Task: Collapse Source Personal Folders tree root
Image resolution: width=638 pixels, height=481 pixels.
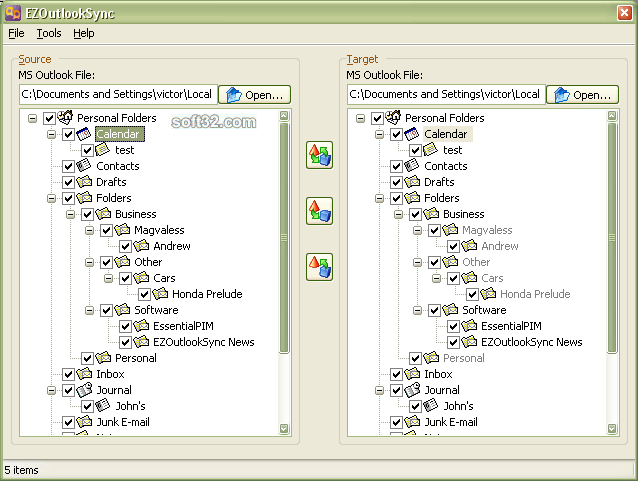Action: pyautogui.click(x=33, y=118)
